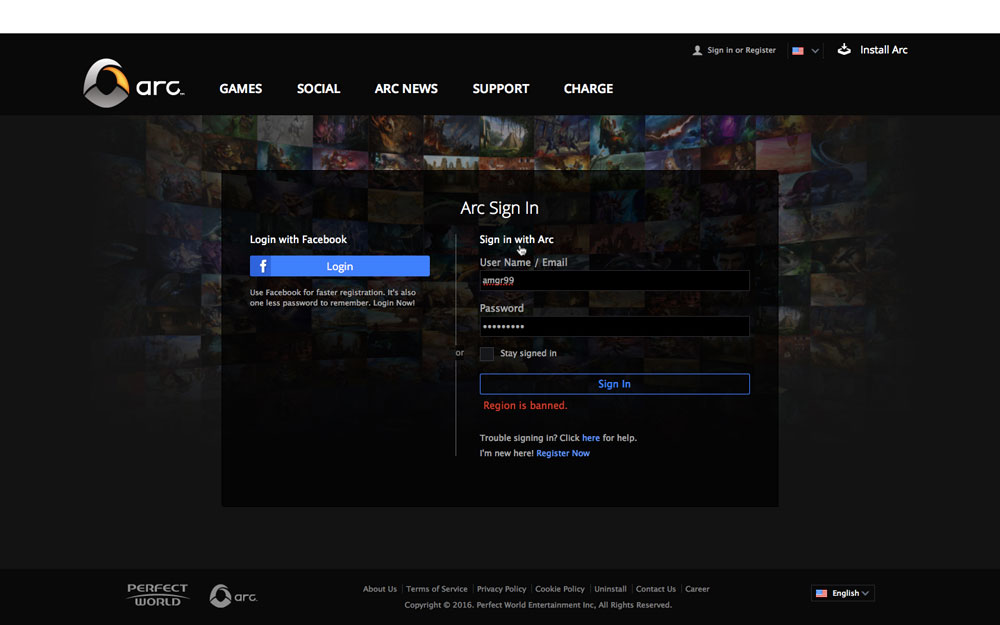Viewport: 1000px width, 625px height.
Task: Open the Social menu
Action: point(318,89)
